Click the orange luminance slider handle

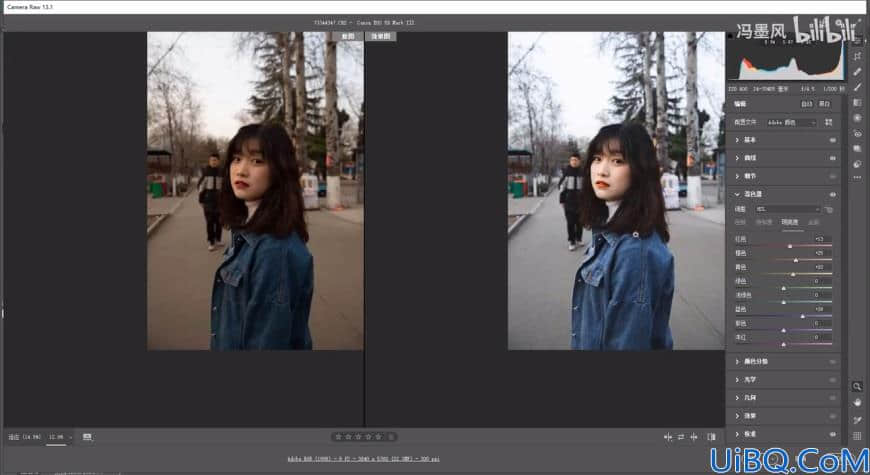(796, 260)
